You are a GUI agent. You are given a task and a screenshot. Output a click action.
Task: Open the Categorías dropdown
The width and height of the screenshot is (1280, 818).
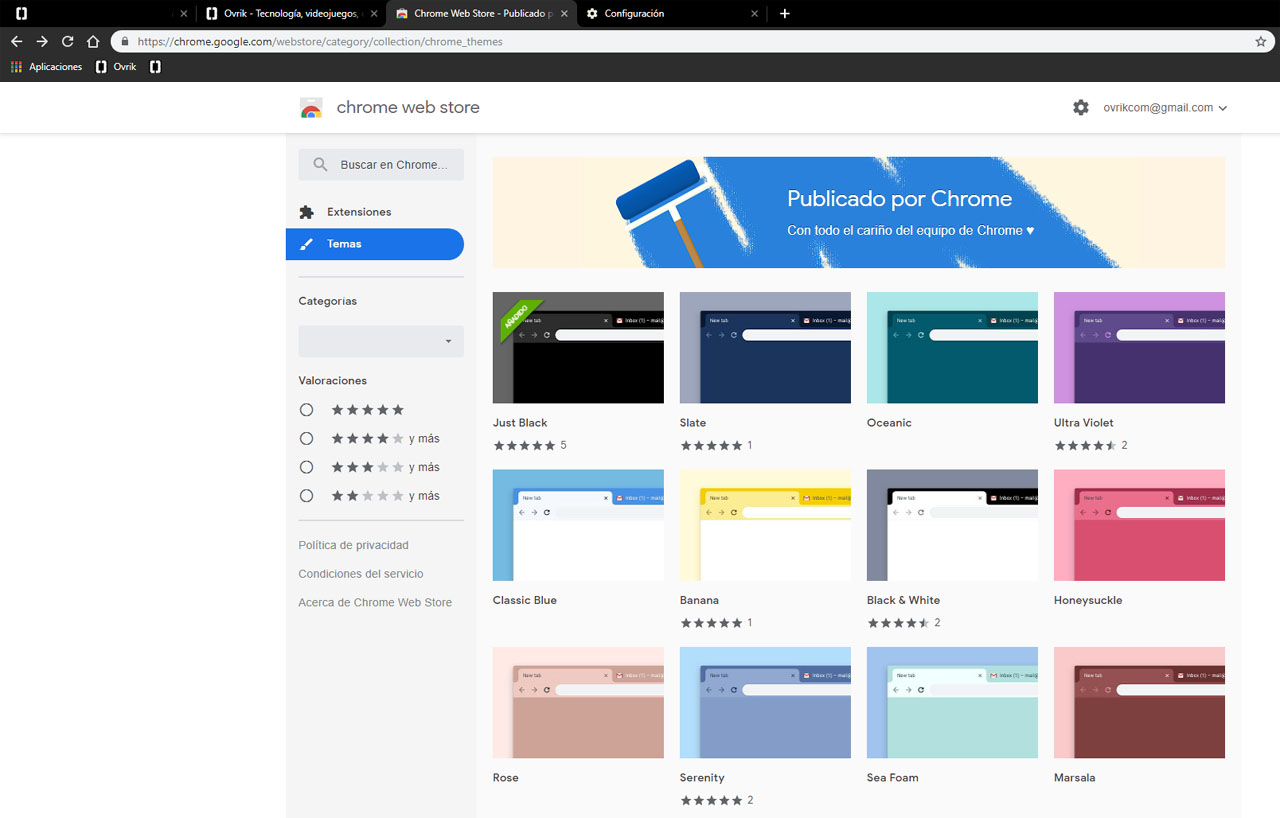[x=381, y=341]
